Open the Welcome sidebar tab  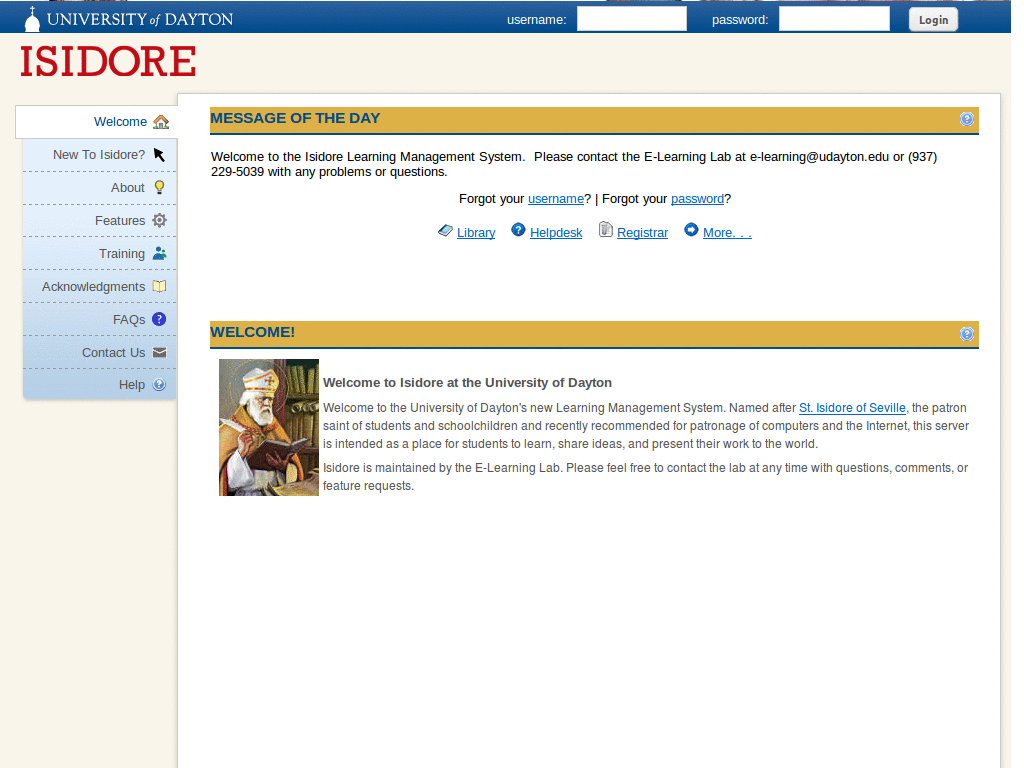(x=96, y=122)
